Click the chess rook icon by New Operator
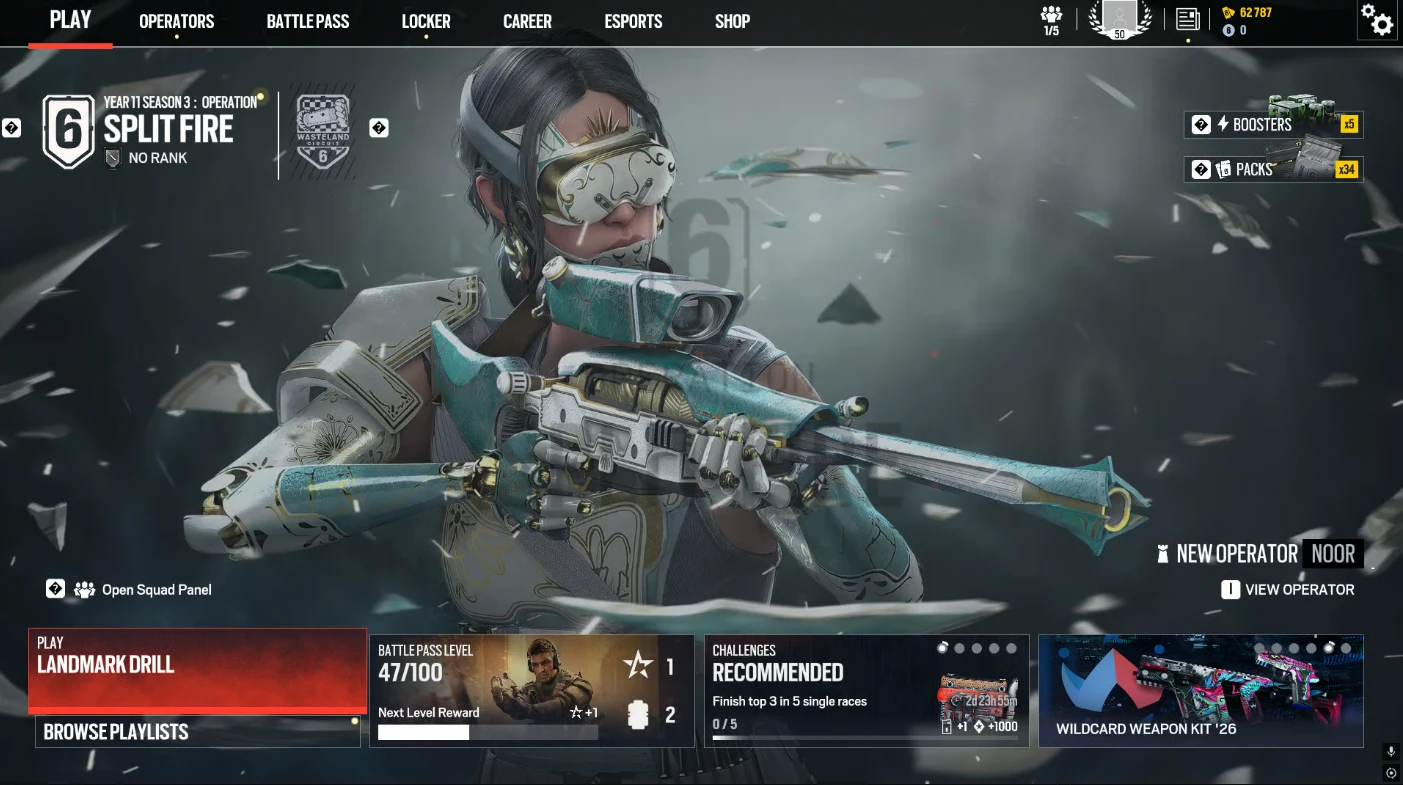Image resolution: width=1403 pixels, height=785 pixels. coord(1162,554)
